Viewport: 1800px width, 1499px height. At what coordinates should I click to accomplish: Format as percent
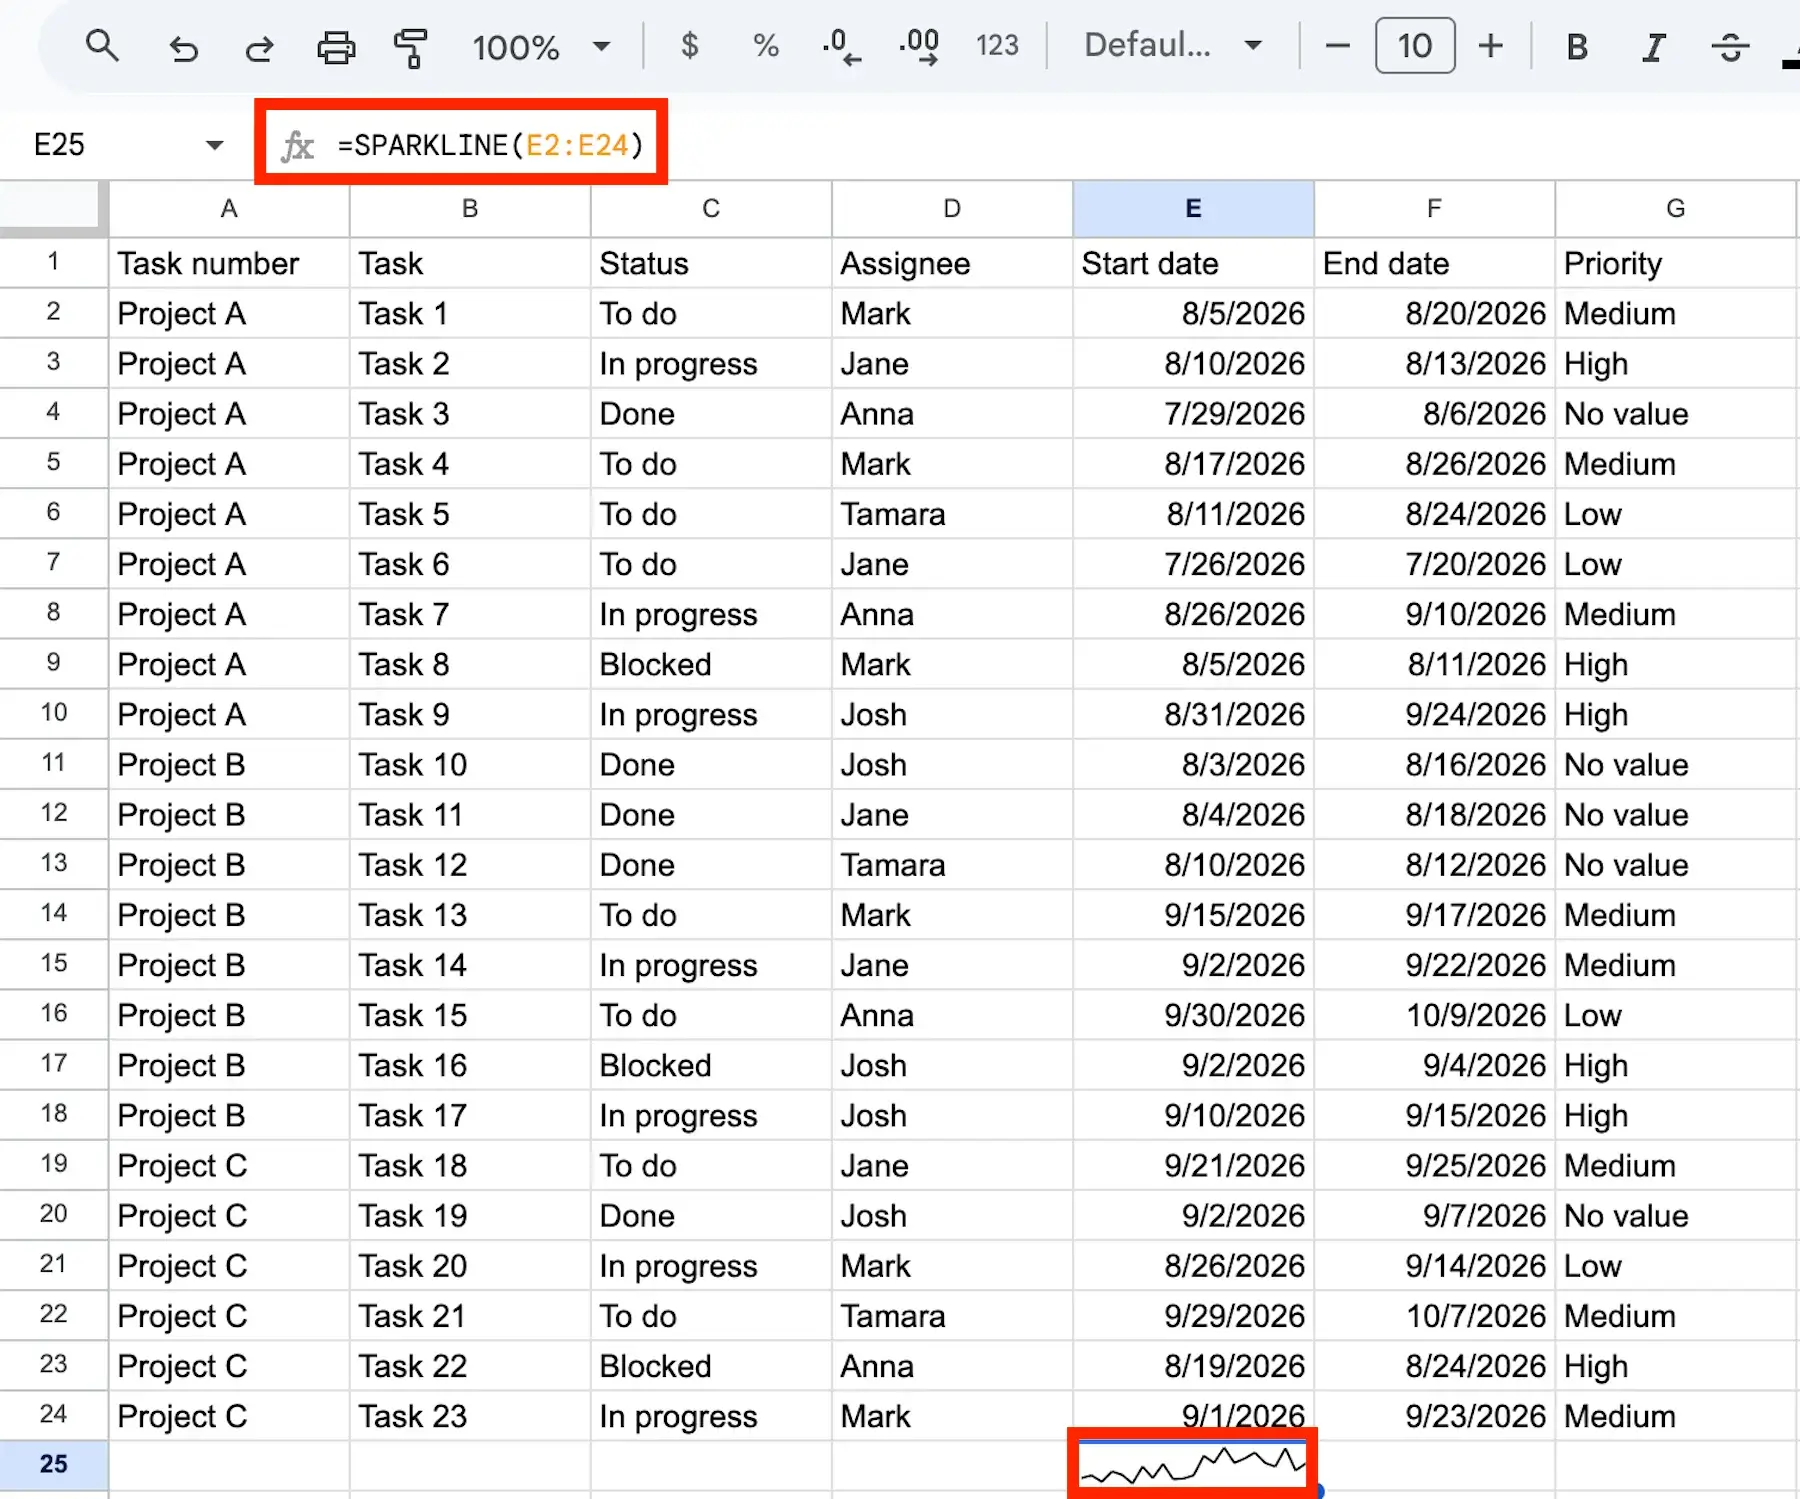(766, 46)
